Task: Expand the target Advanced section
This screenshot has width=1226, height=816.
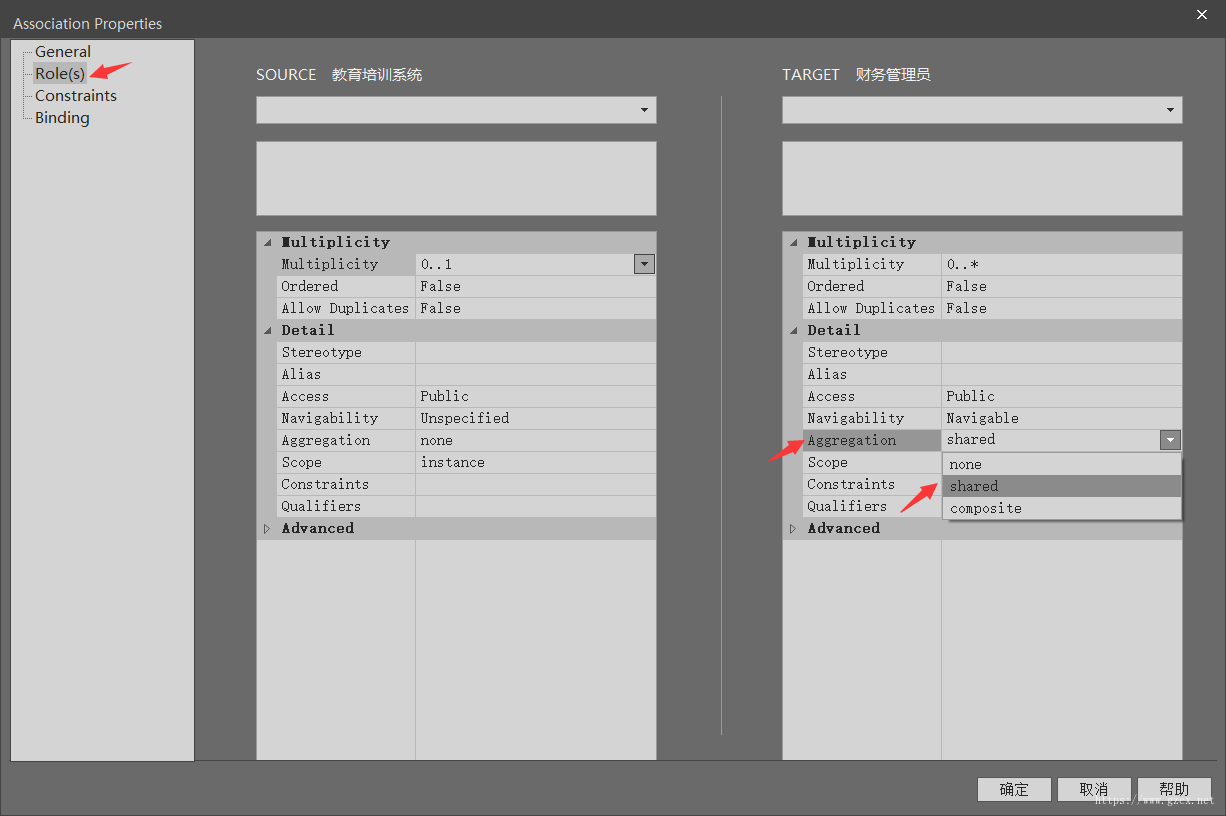Action: pyautogui.click(x=793, y=529)
